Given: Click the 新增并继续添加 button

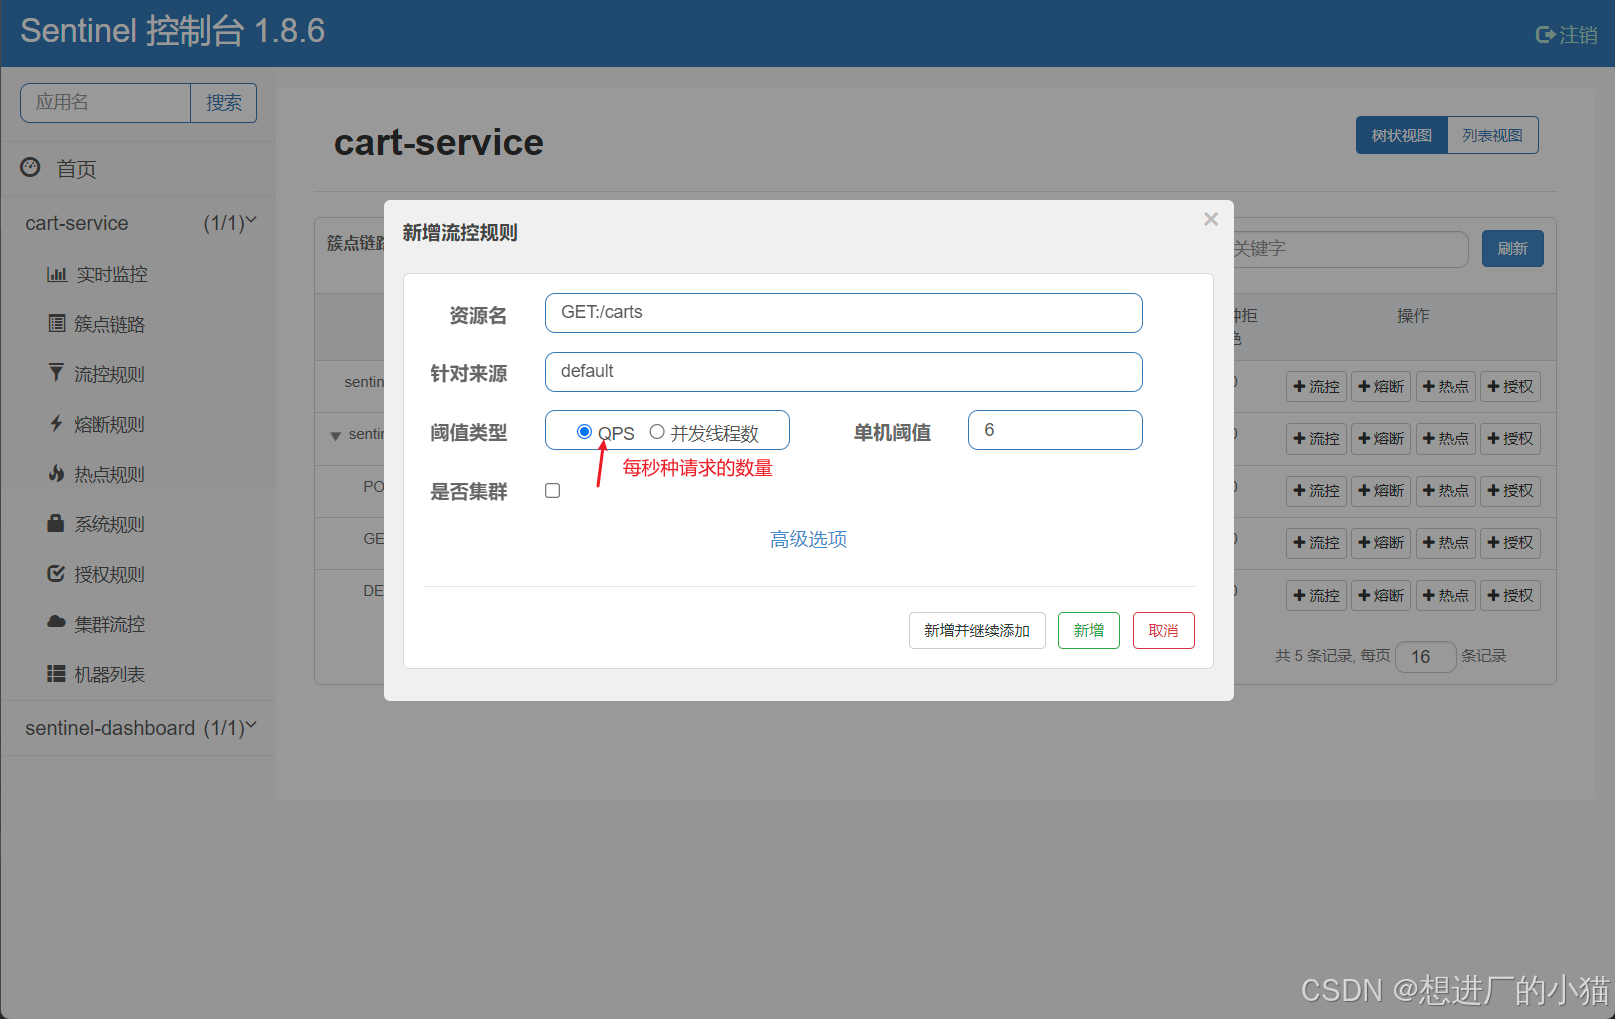Looking at the screenshot, I should coord(977,630).
